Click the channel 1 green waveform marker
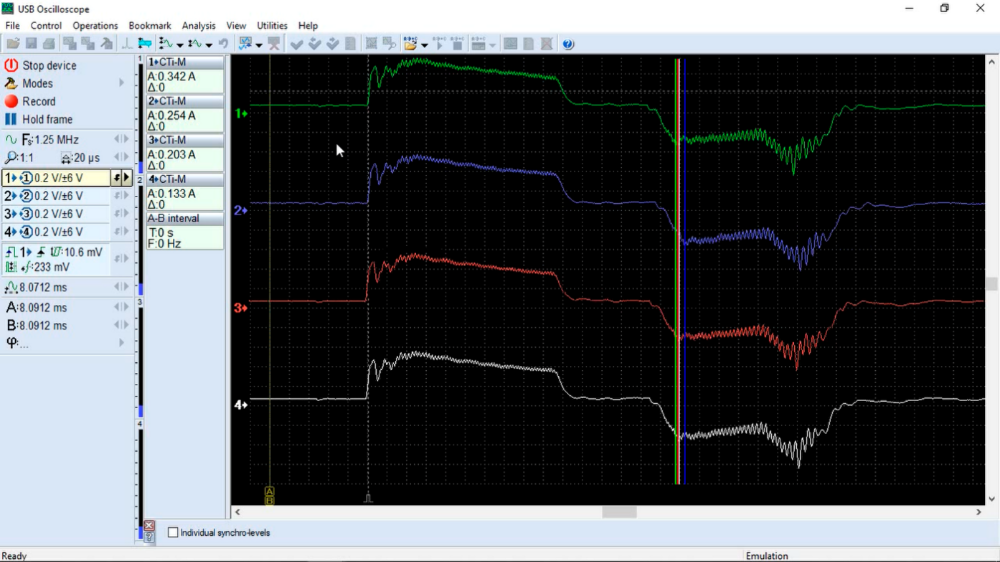The width and height of the screenshot is (1000, 562). pyautogui.click(x=241, y=114)
